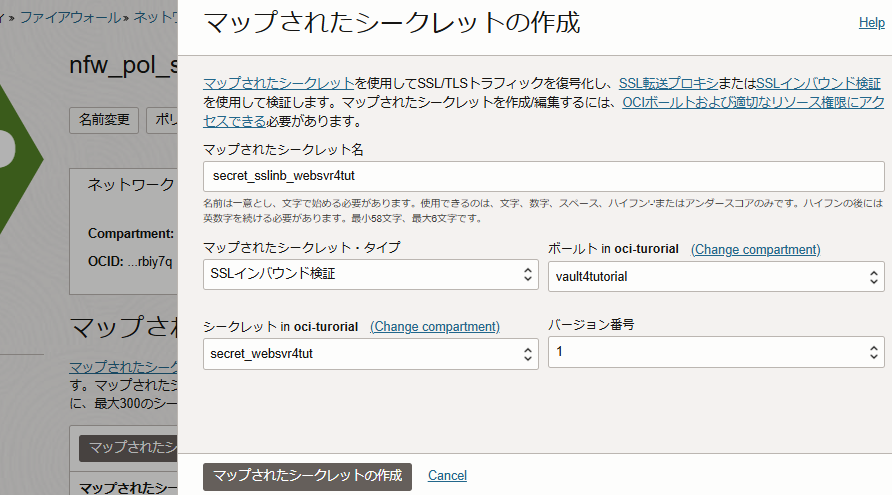Click the ネットワーク breadcrumb item

pos(155,17)
